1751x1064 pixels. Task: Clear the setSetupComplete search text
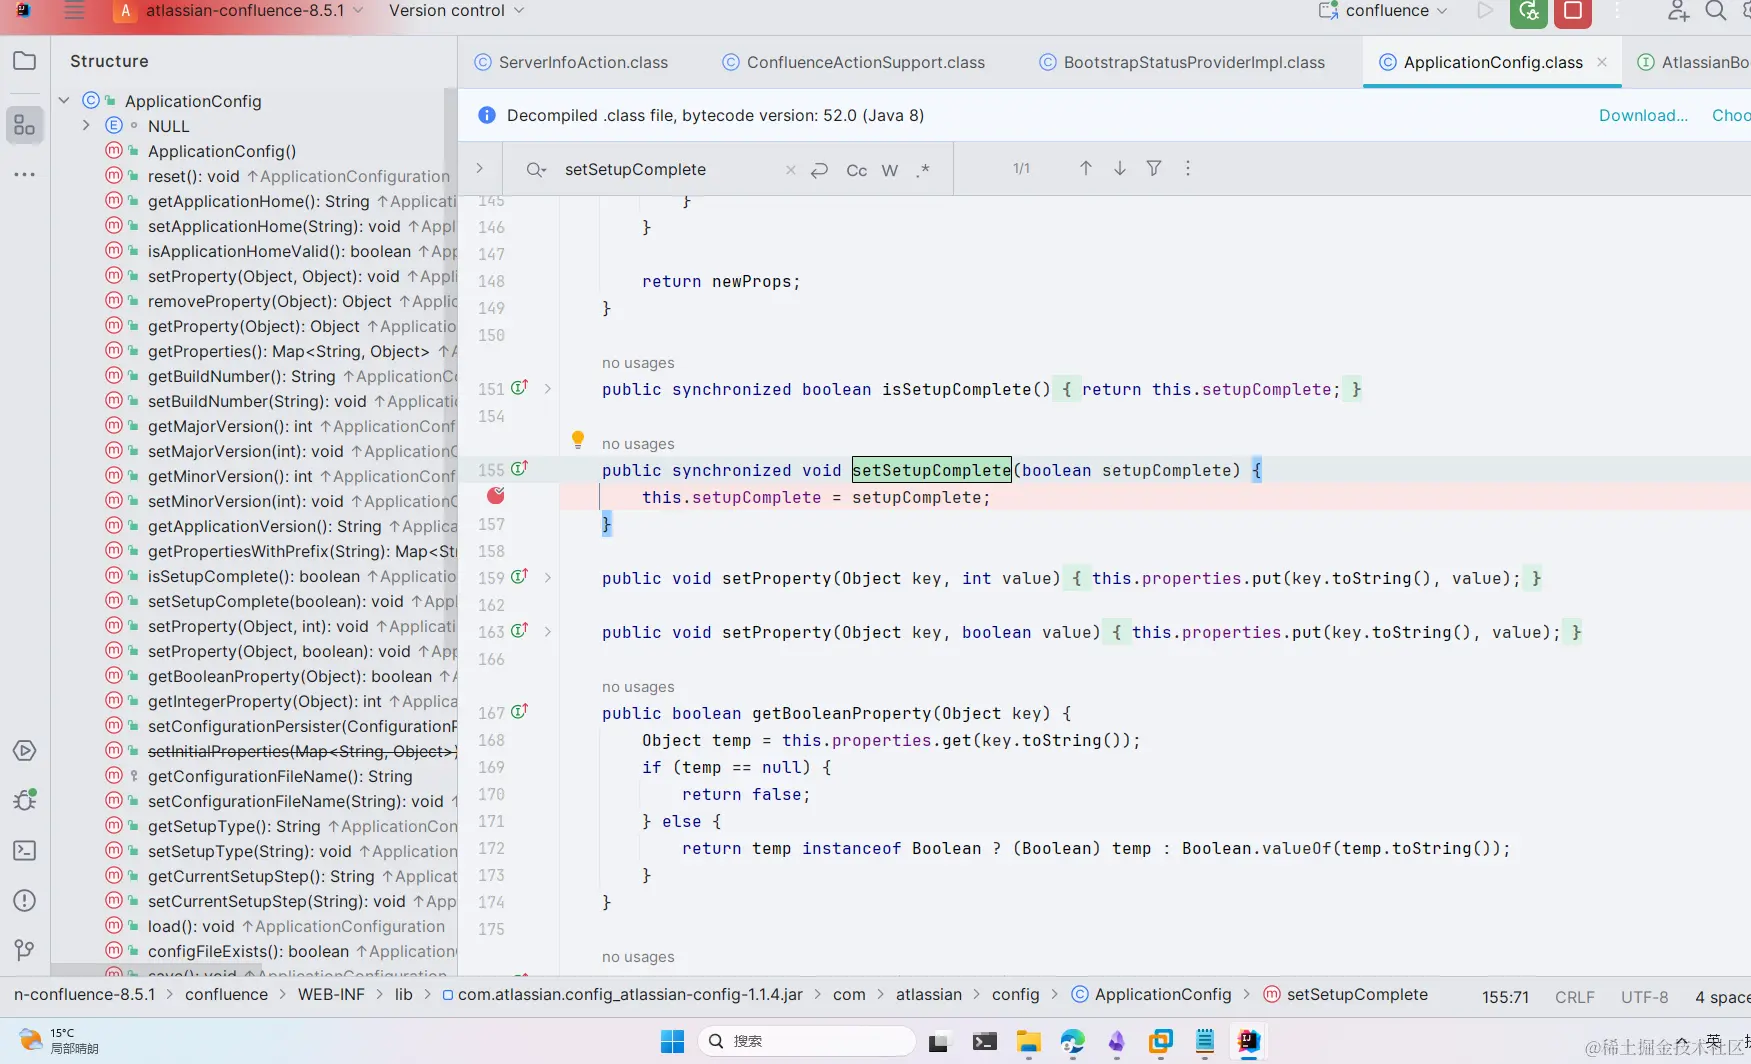[x=790, y=170]
